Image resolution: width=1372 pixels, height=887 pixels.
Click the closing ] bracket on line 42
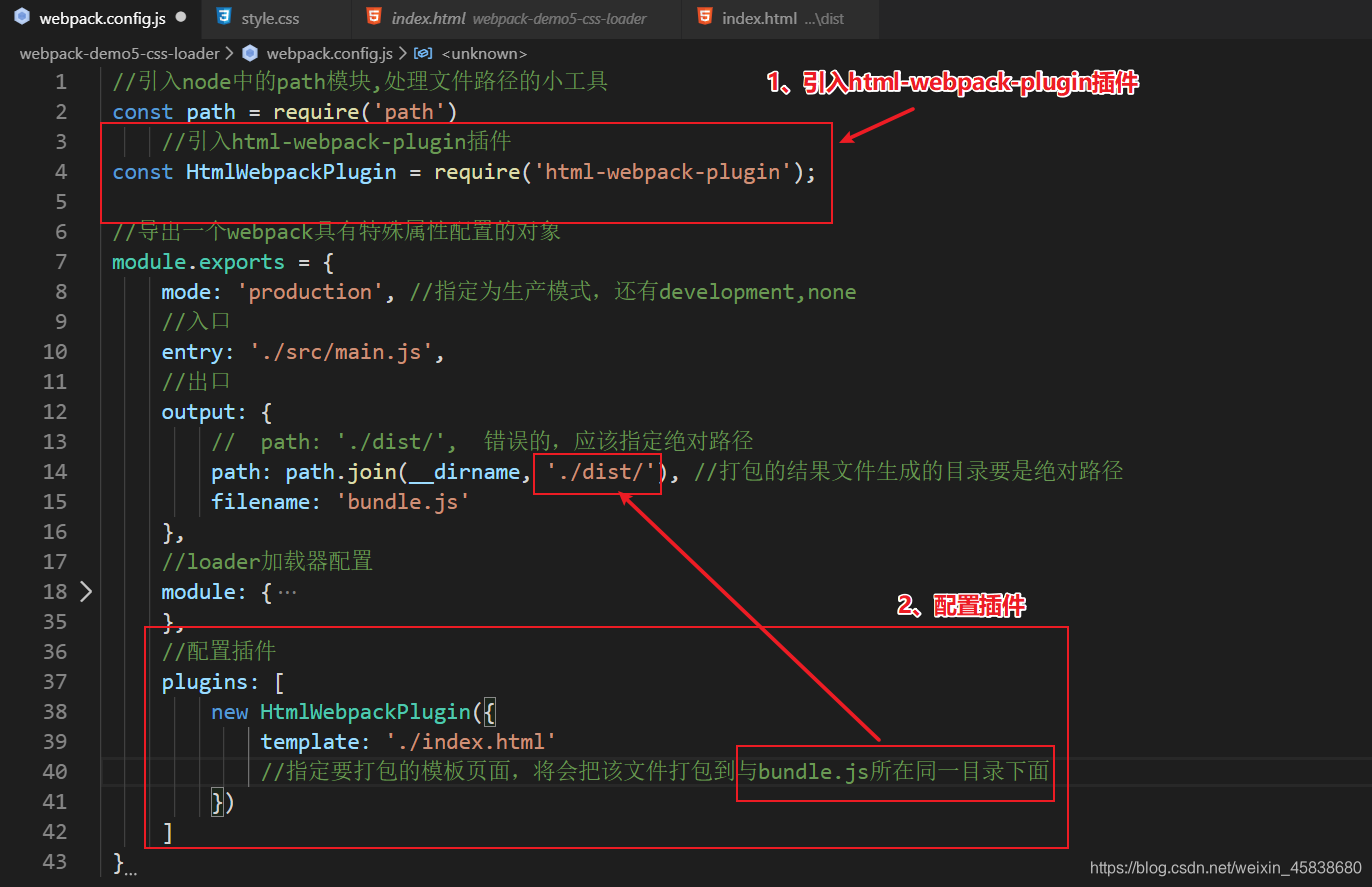tap(167, 831)
